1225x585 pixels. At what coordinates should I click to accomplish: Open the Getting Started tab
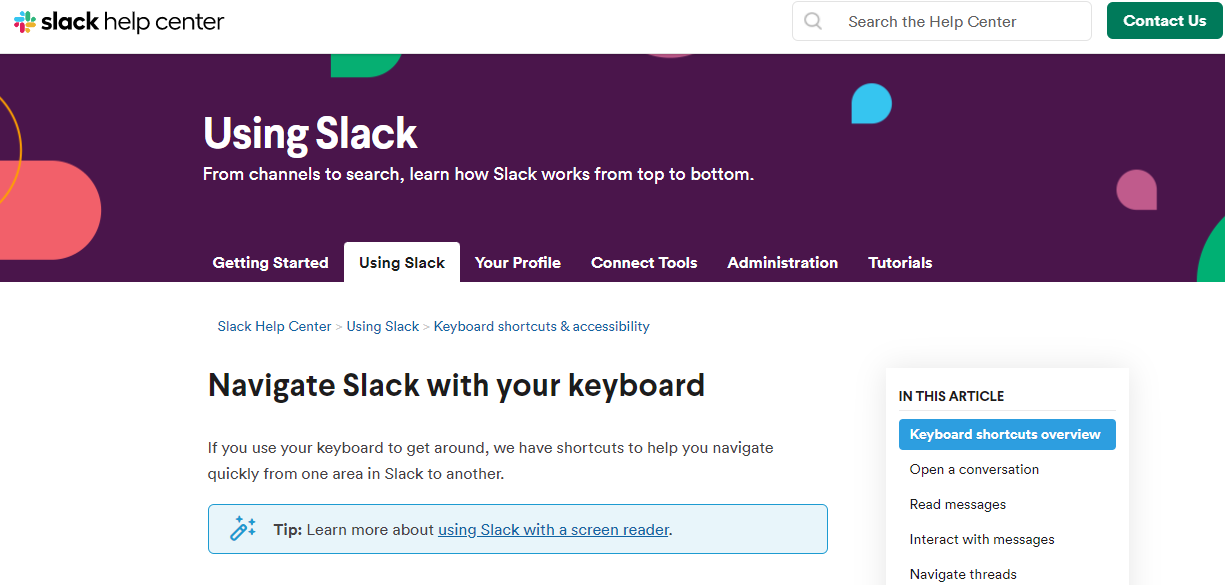(x=270, y=262)
